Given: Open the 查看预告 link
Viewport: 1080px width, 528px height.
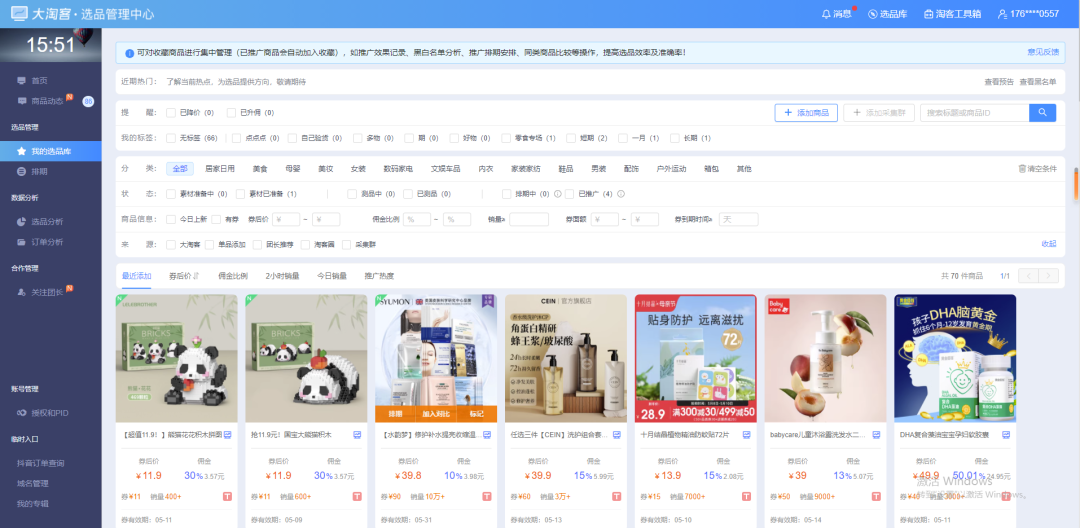Looking at the screenshot, I should (x=999, y=82).
